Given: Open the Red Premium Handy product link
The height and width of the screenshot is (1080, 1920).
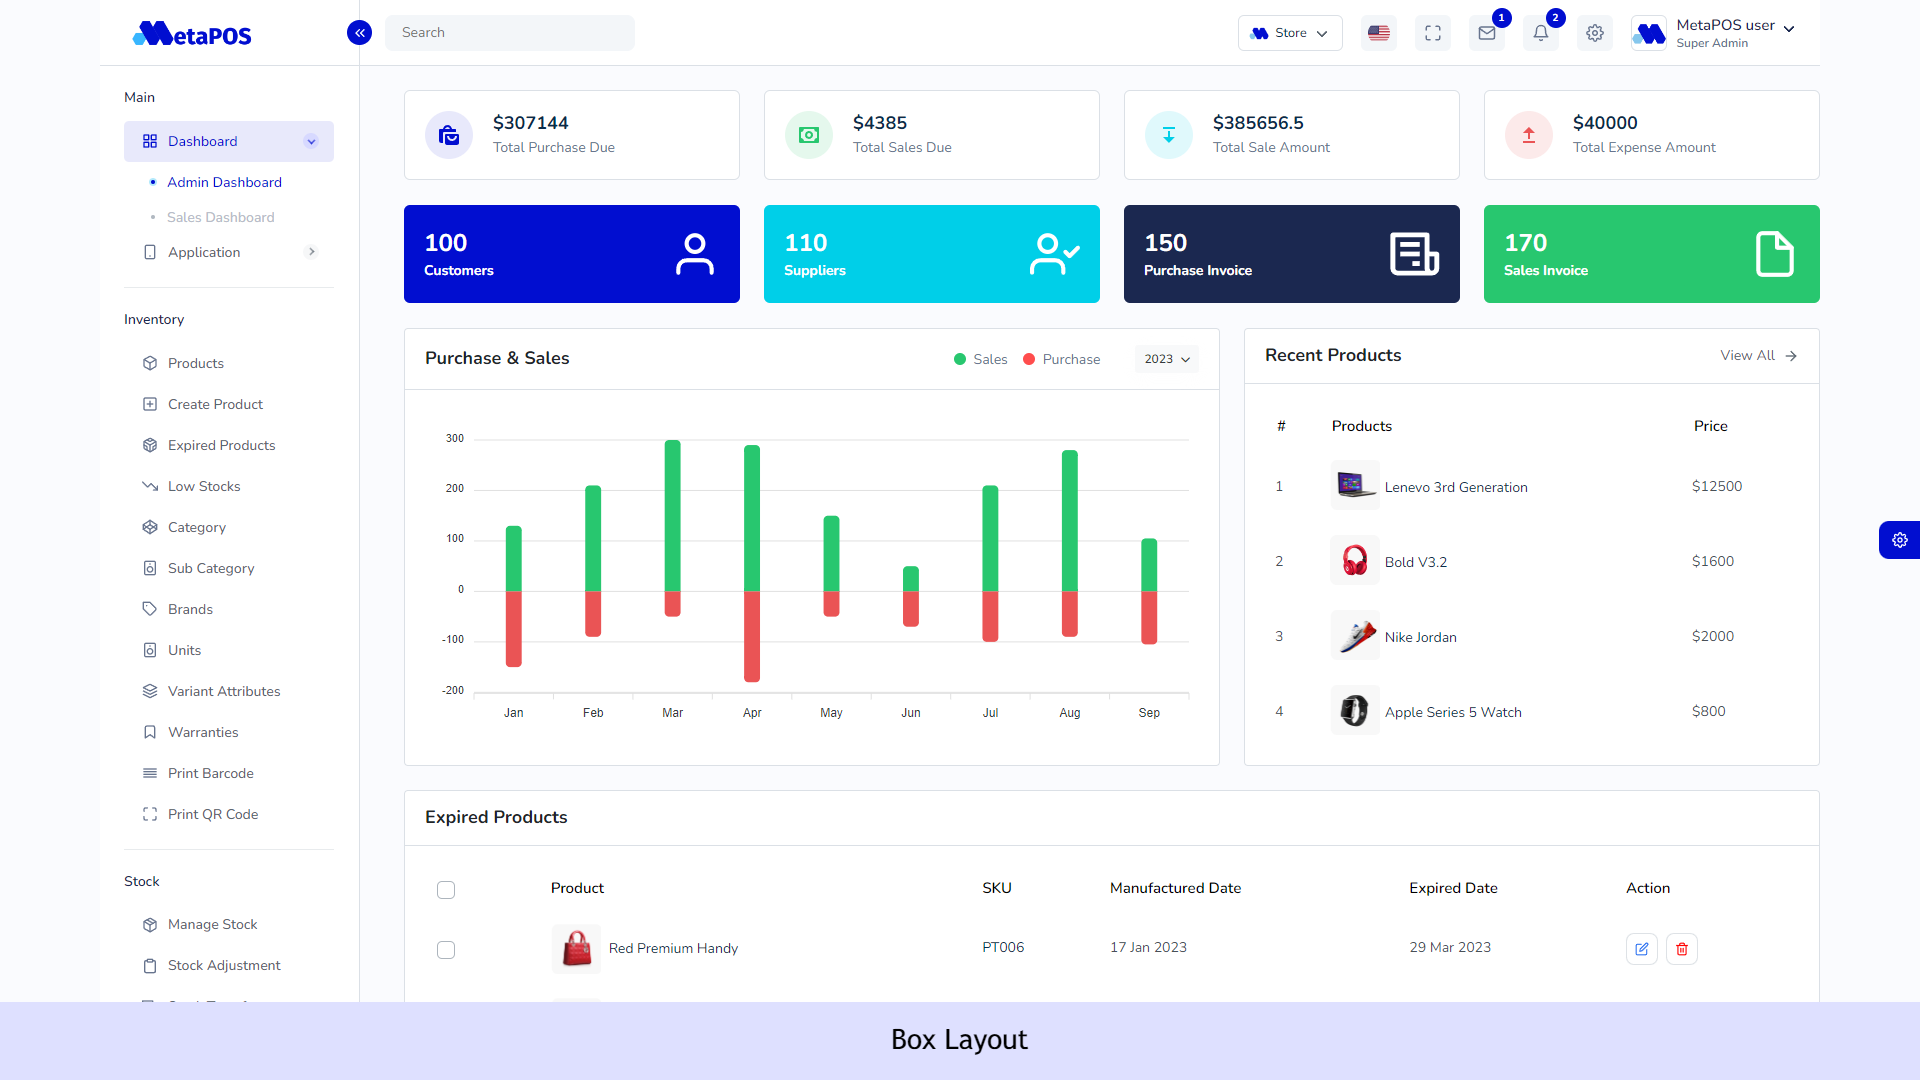Looking at the screenshot, I should (673, 948).
